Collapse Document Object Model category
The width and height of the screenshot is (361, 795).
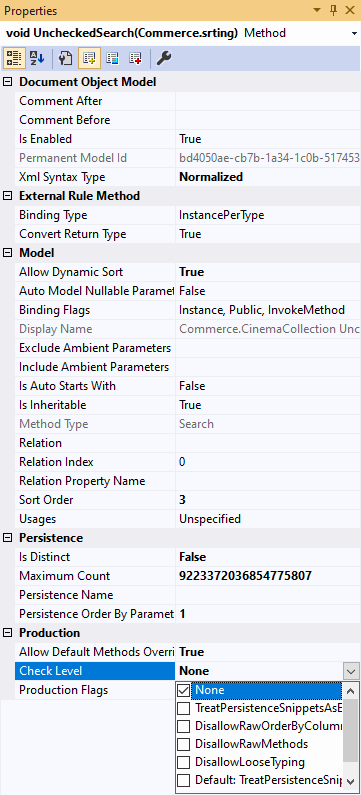pos(8,82)
